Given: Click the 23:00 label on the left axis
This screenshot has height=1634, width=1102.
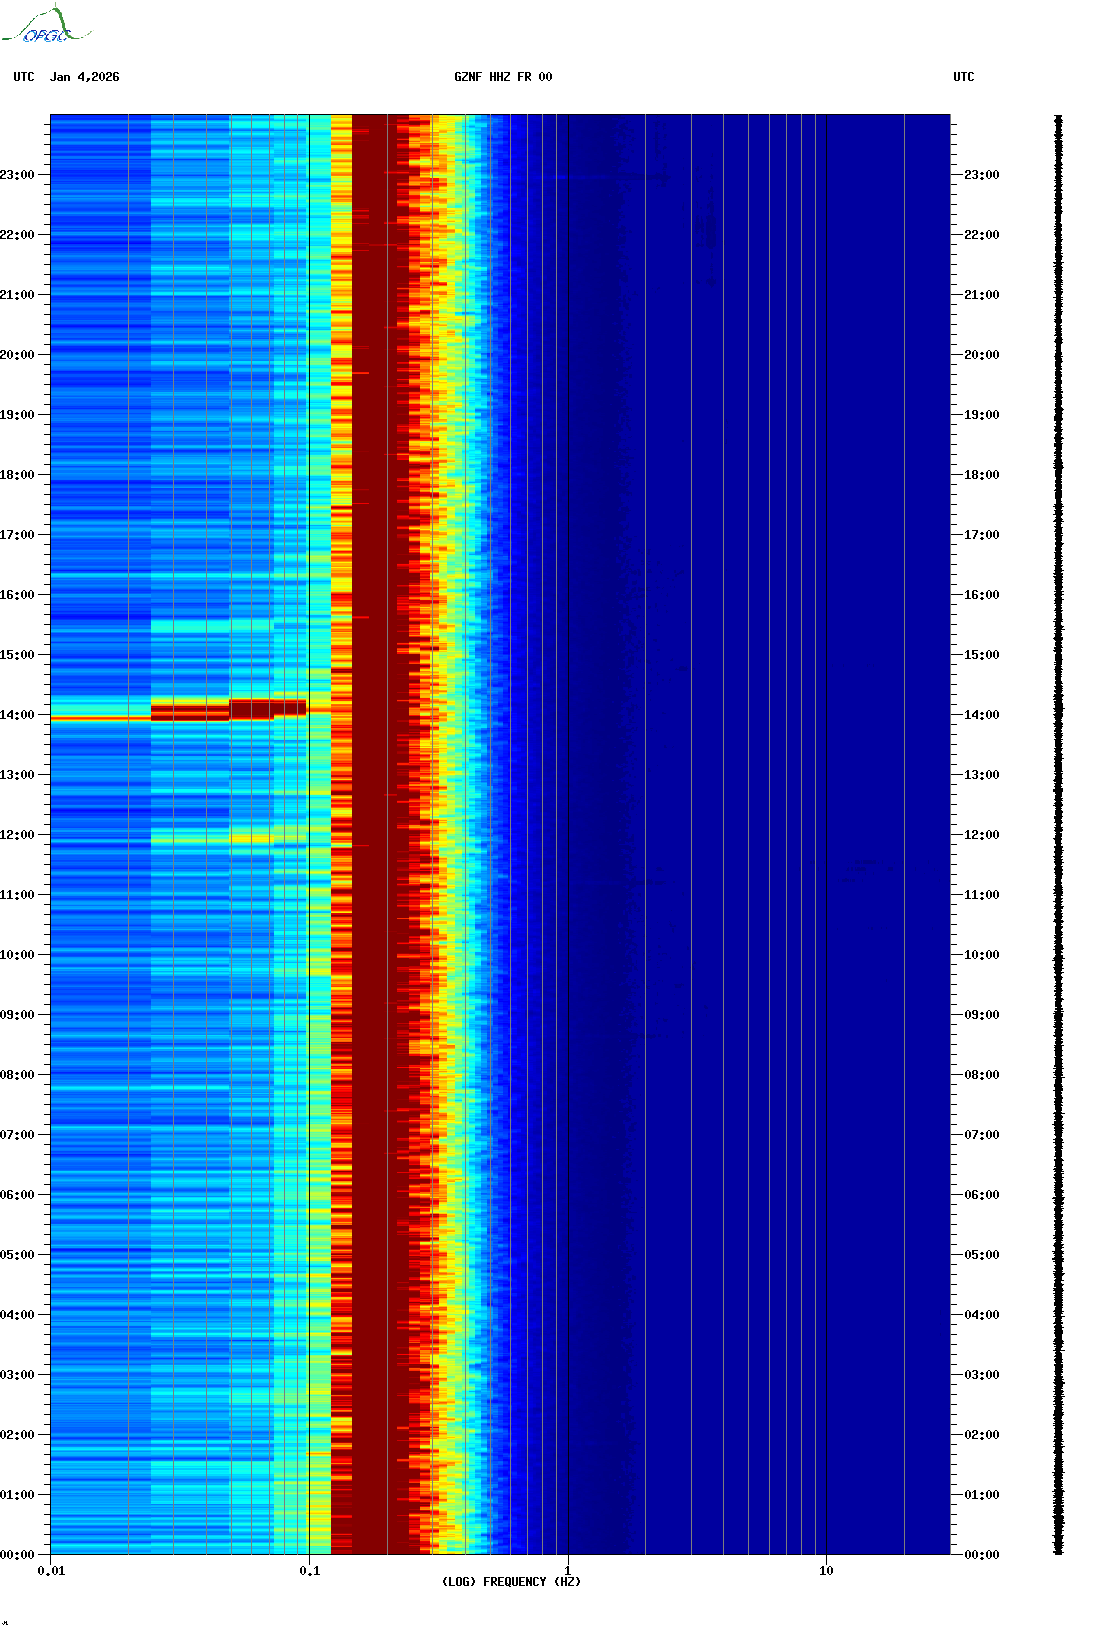Looking at the screenshot, I should coord(17,175).
